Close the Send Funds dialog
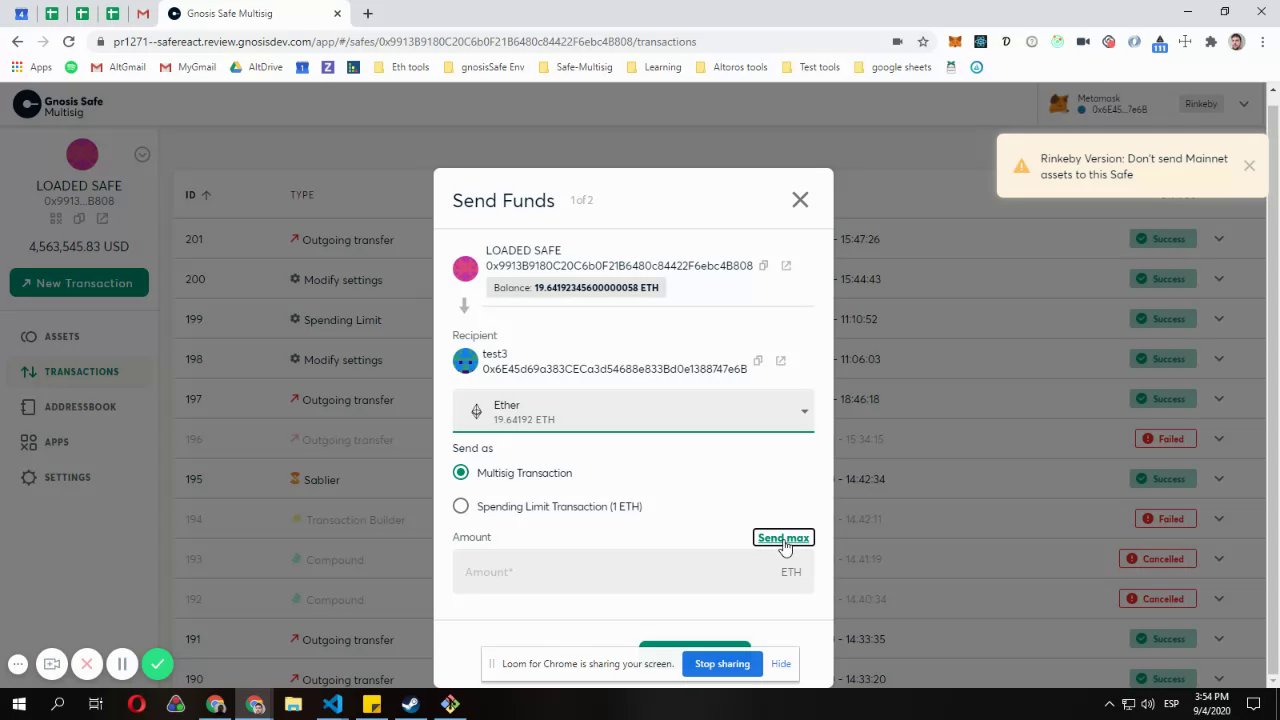 800,200
